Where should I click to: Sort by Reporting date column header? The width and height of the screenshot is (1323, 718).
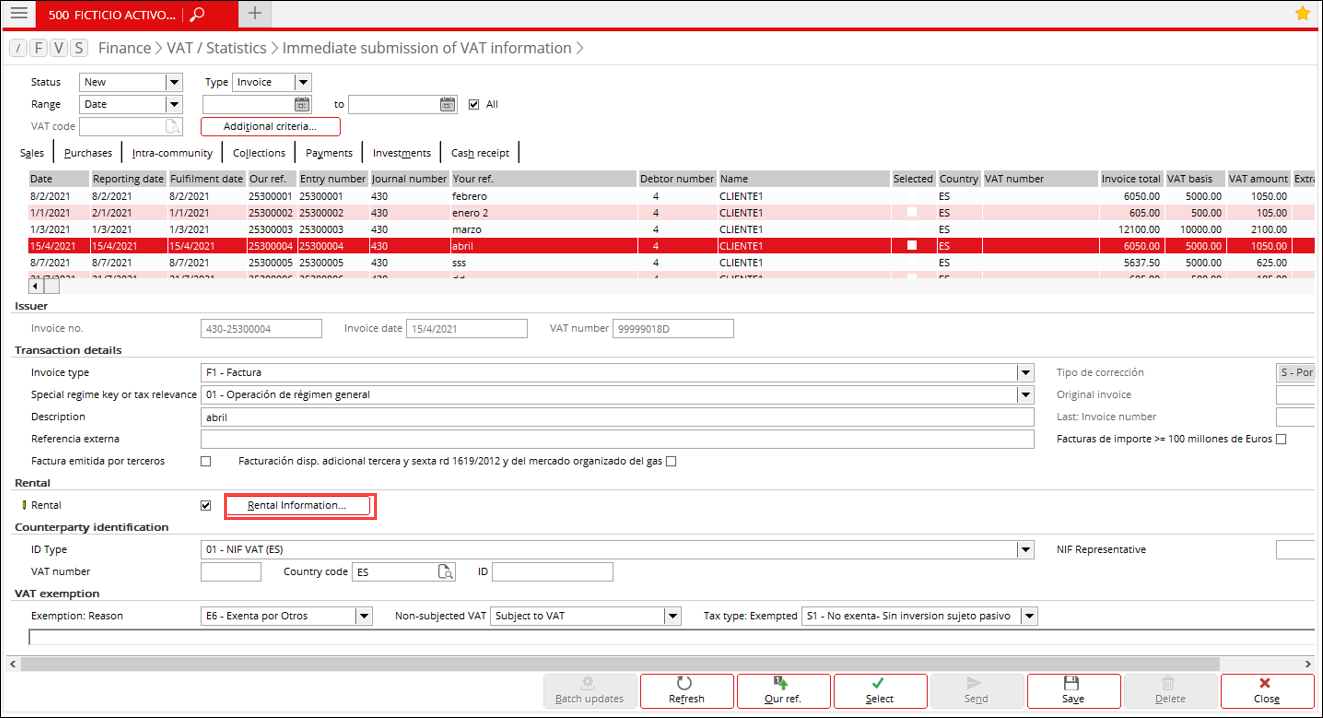coord(128,179)
